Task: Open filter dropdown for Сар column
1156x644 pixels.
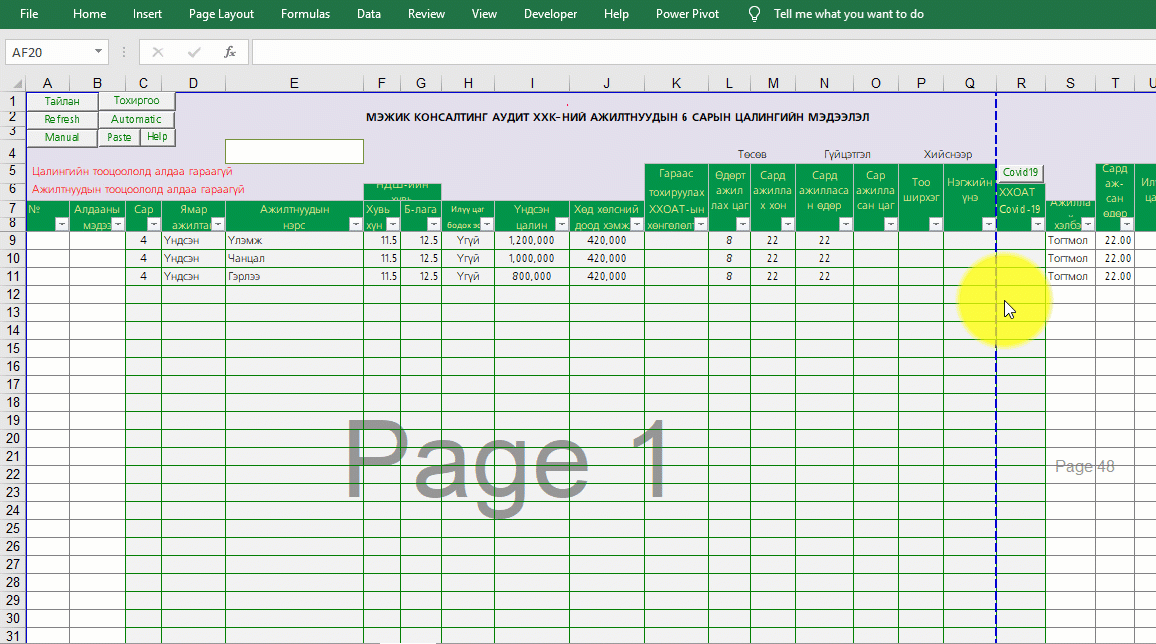Action: coord(151,225)
